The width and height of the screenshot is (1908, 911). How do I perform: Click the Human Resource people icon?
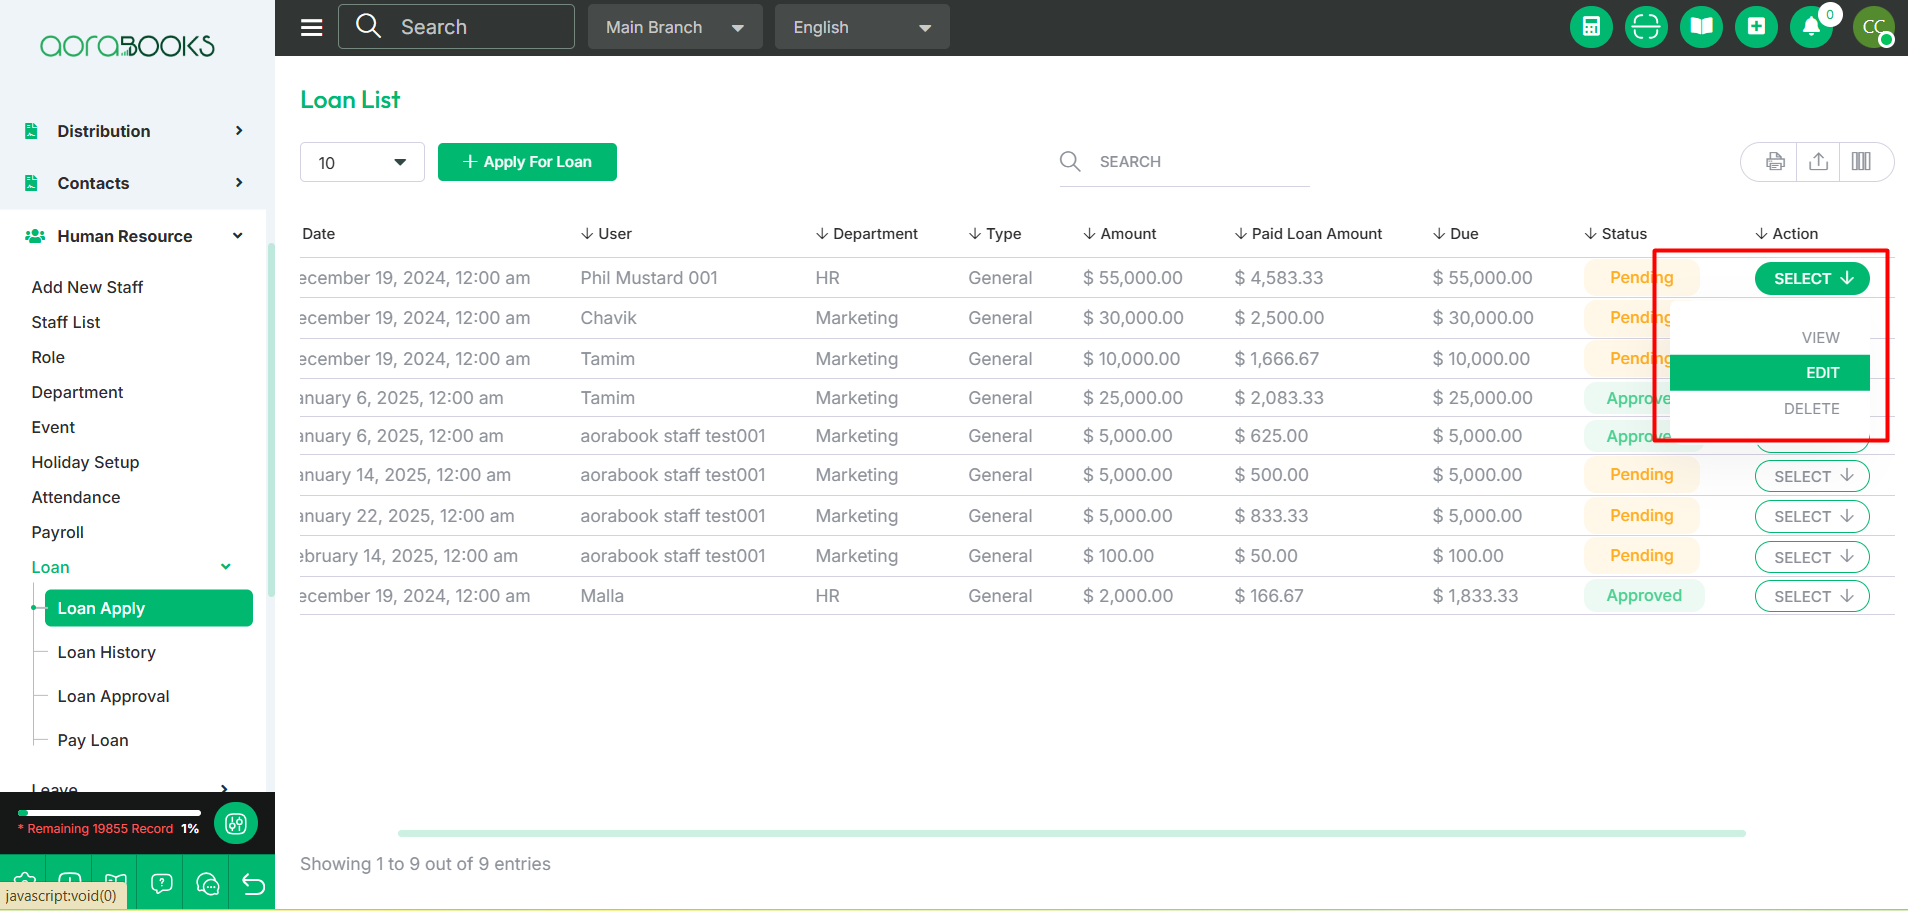pos(35,236)
